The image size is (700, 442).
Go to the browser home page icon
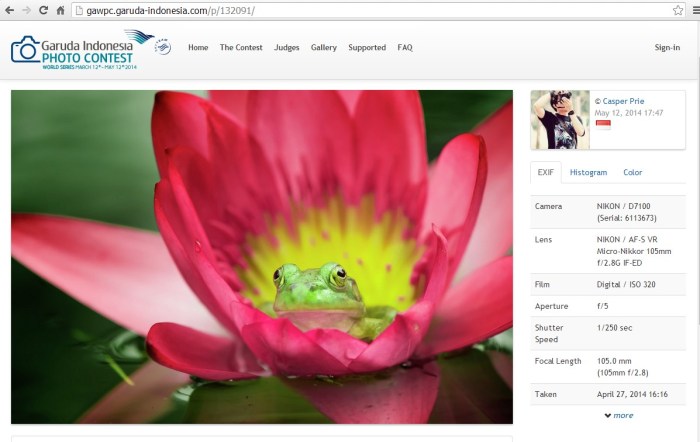(x=60, y=10)
